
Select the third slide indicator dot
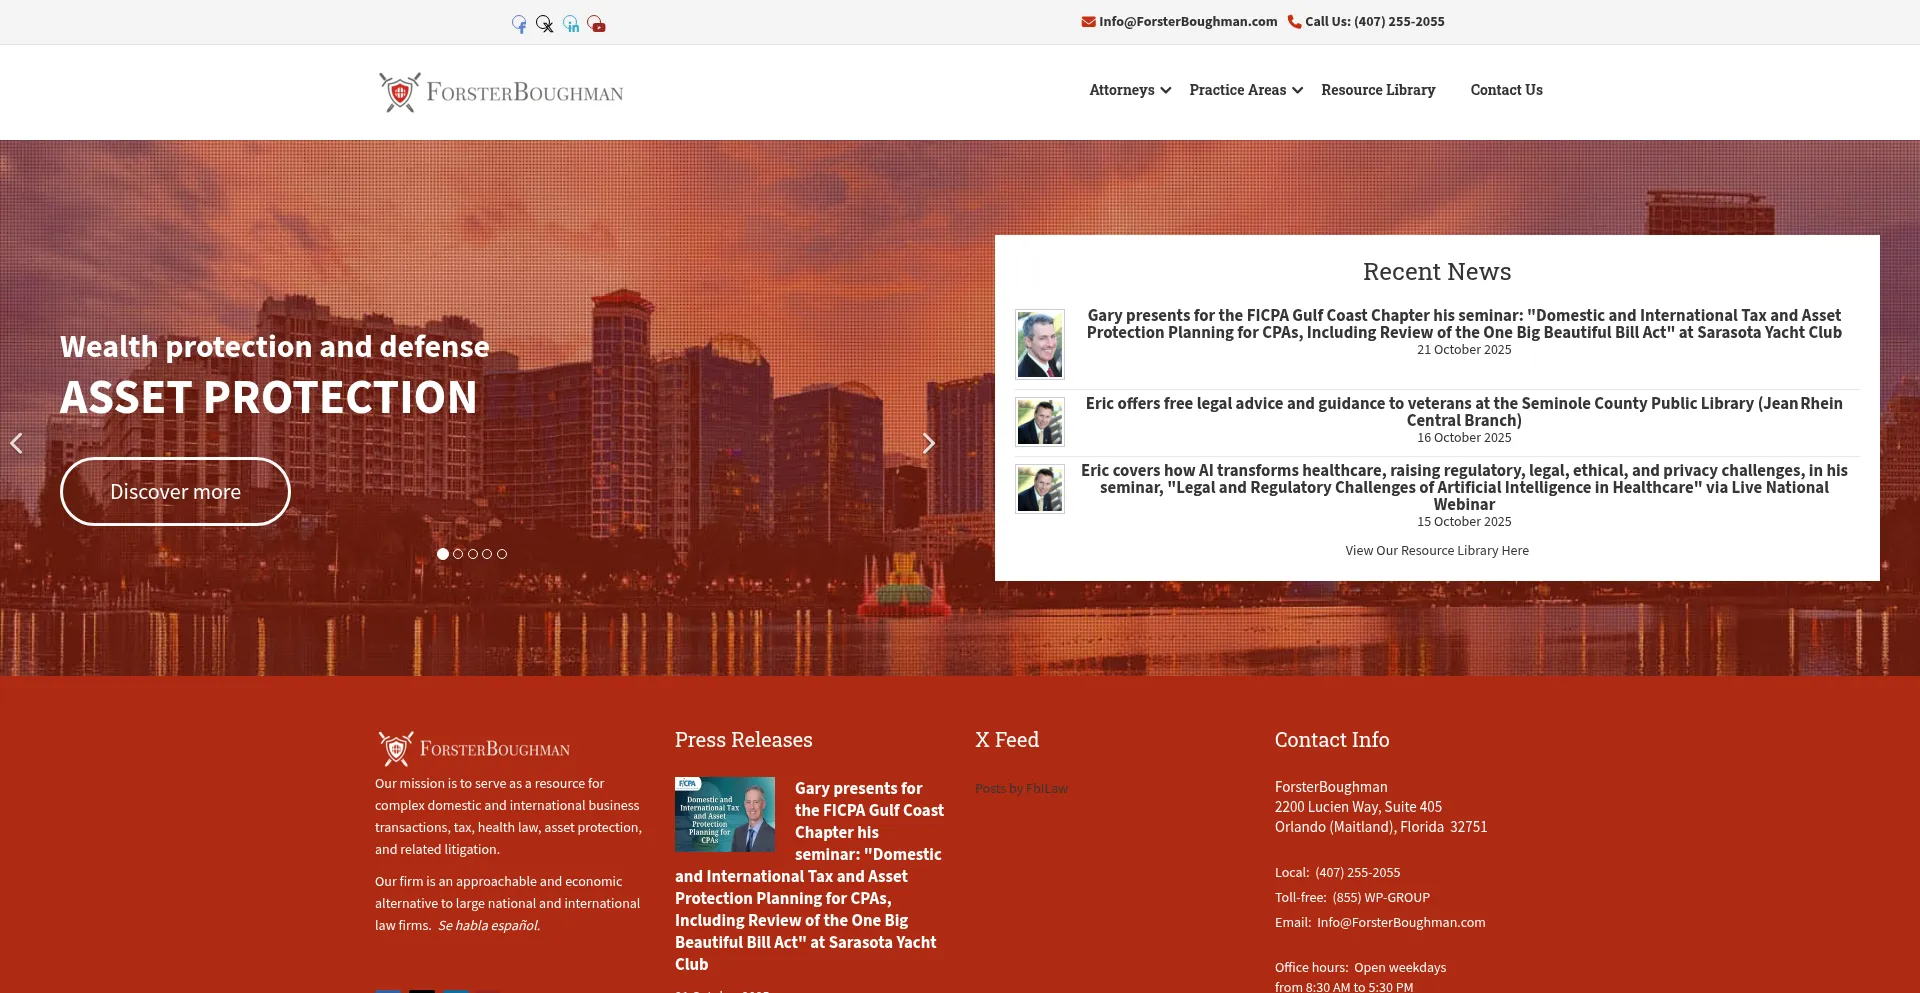[x=473, y=554]
